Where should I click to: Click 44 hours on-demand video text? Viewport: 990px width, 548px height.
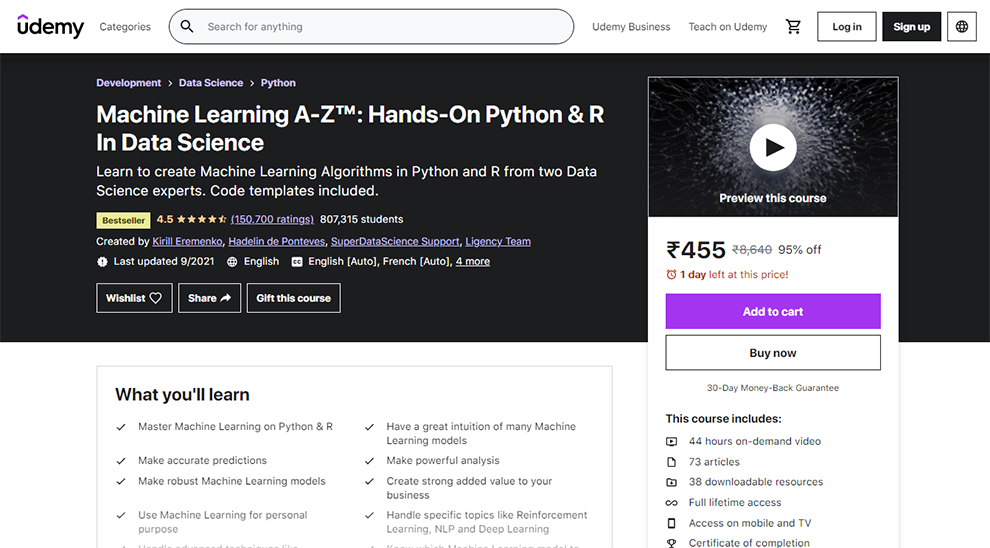pos(754,441)
